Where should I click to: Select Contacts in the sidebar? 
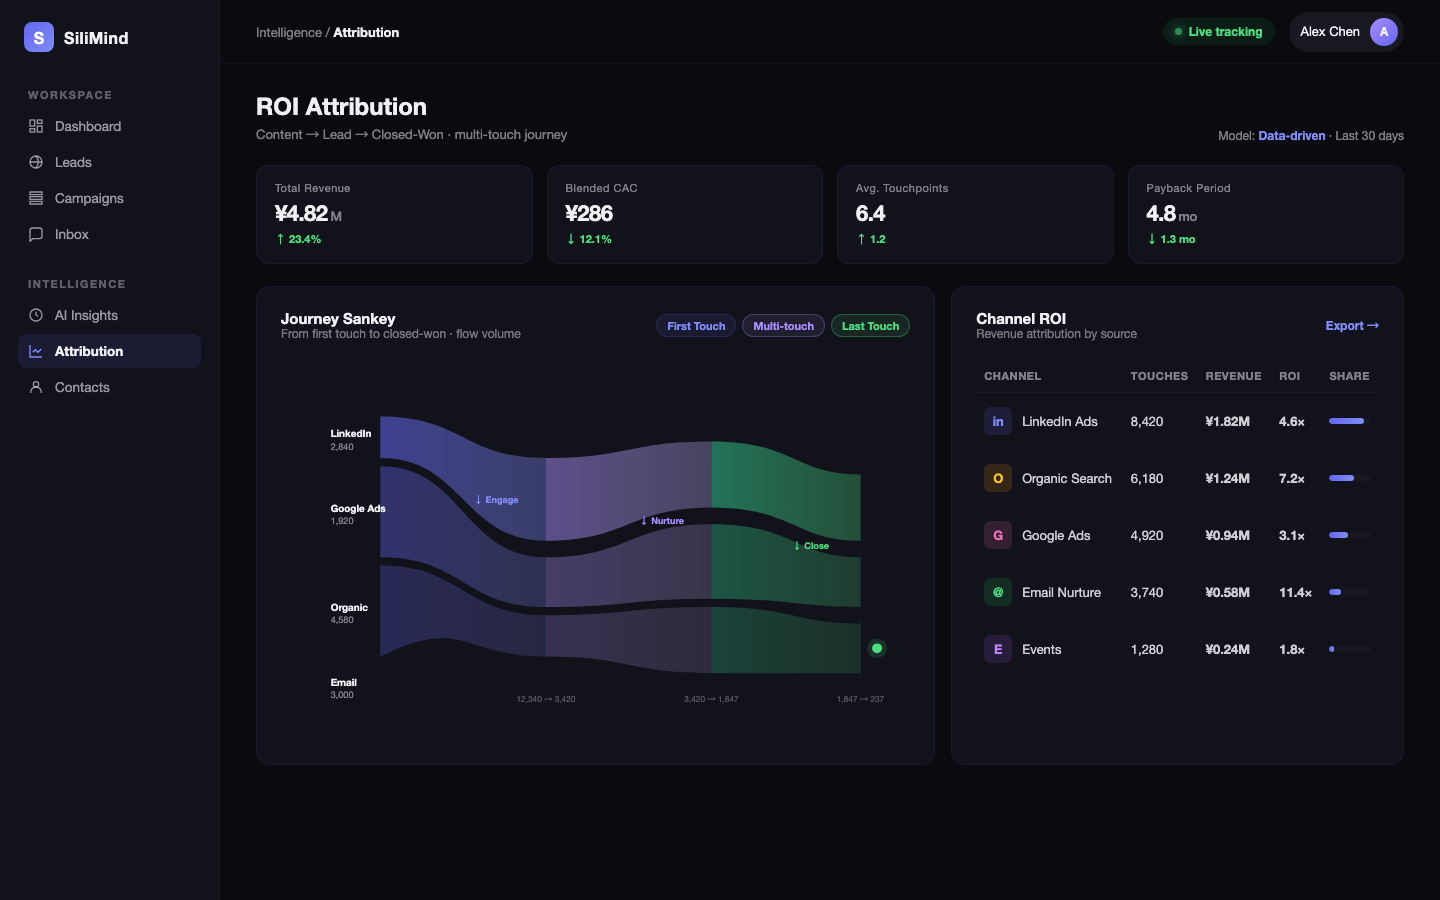(110, 387)
